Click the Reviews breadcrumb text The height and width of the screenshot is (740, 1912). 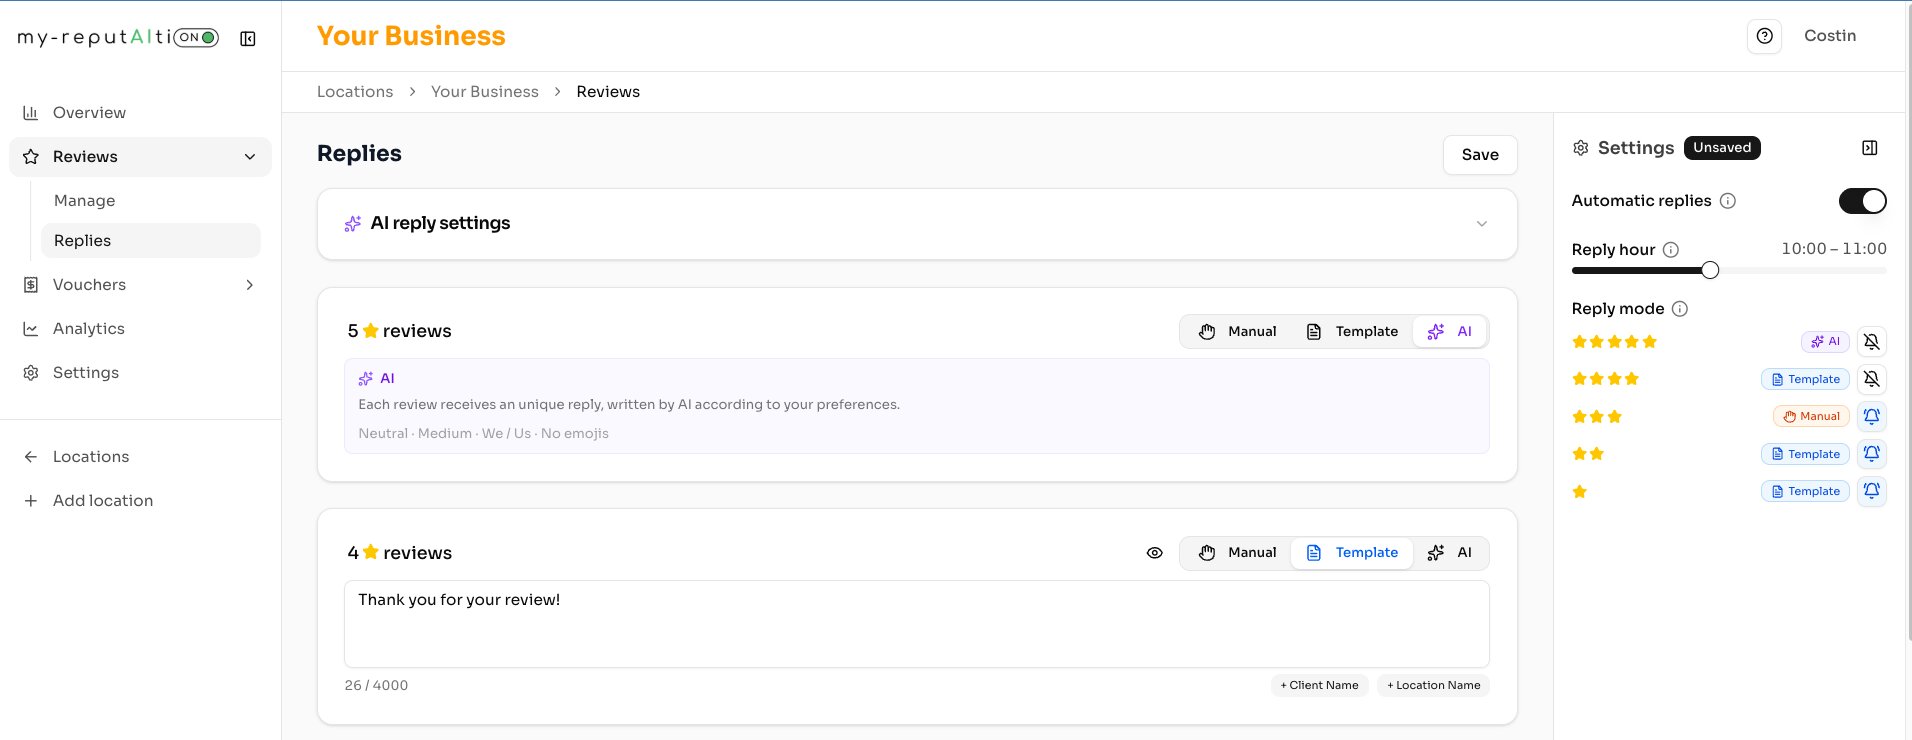coord(608,92)
